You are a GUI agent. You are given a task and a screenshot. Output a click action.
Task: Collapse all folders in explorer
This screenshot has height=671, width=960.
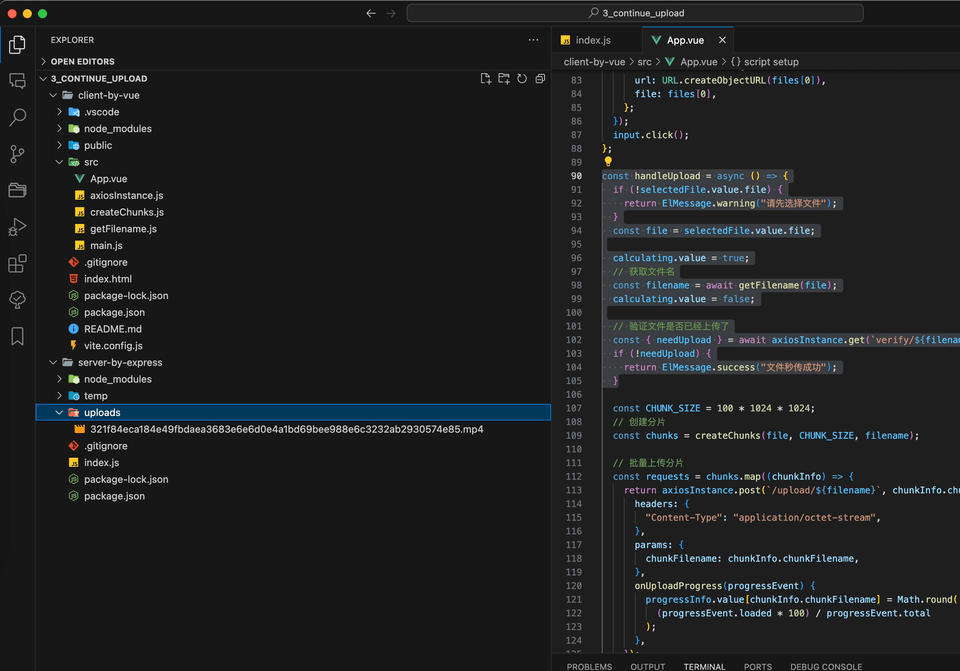(x=540, y=78)
